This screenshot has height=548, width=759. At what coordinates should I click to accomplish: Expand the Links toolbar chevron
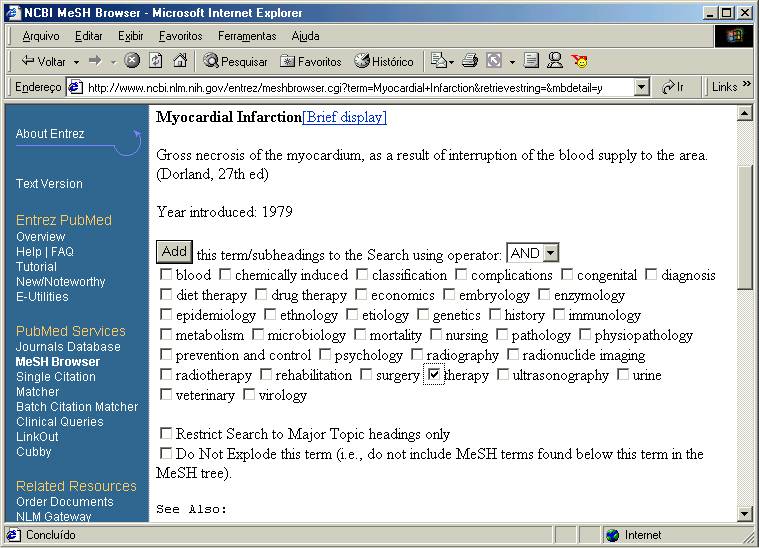coord(746,84)
